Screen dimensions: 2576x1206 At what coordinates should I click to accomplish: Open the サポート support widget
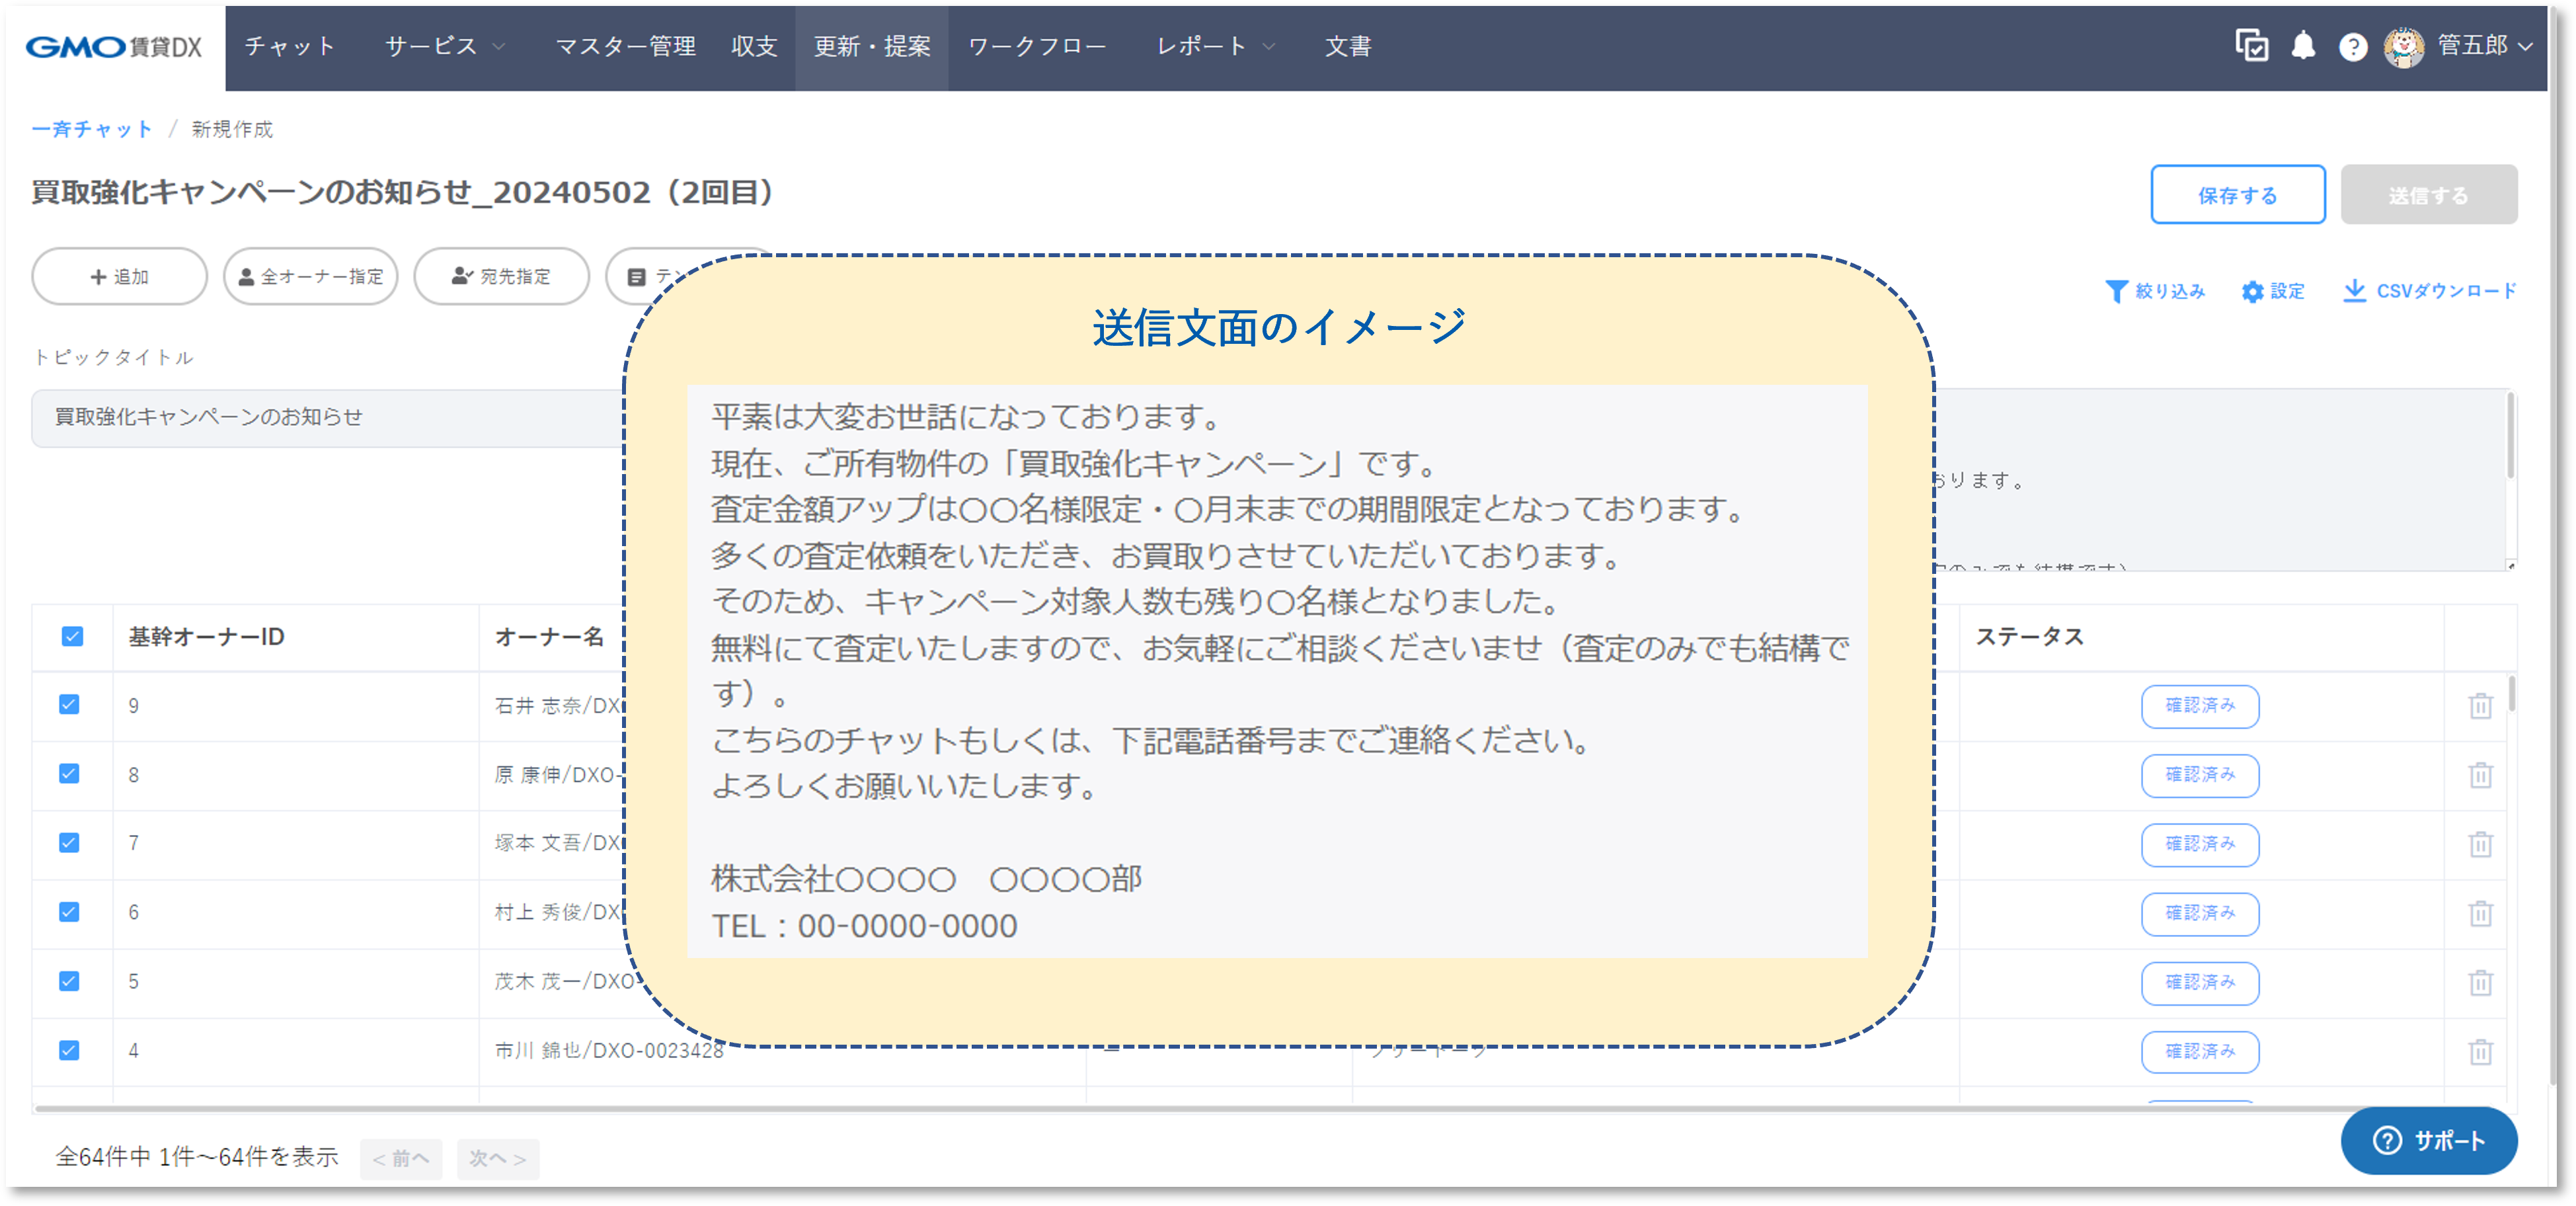(2430, 1140)
